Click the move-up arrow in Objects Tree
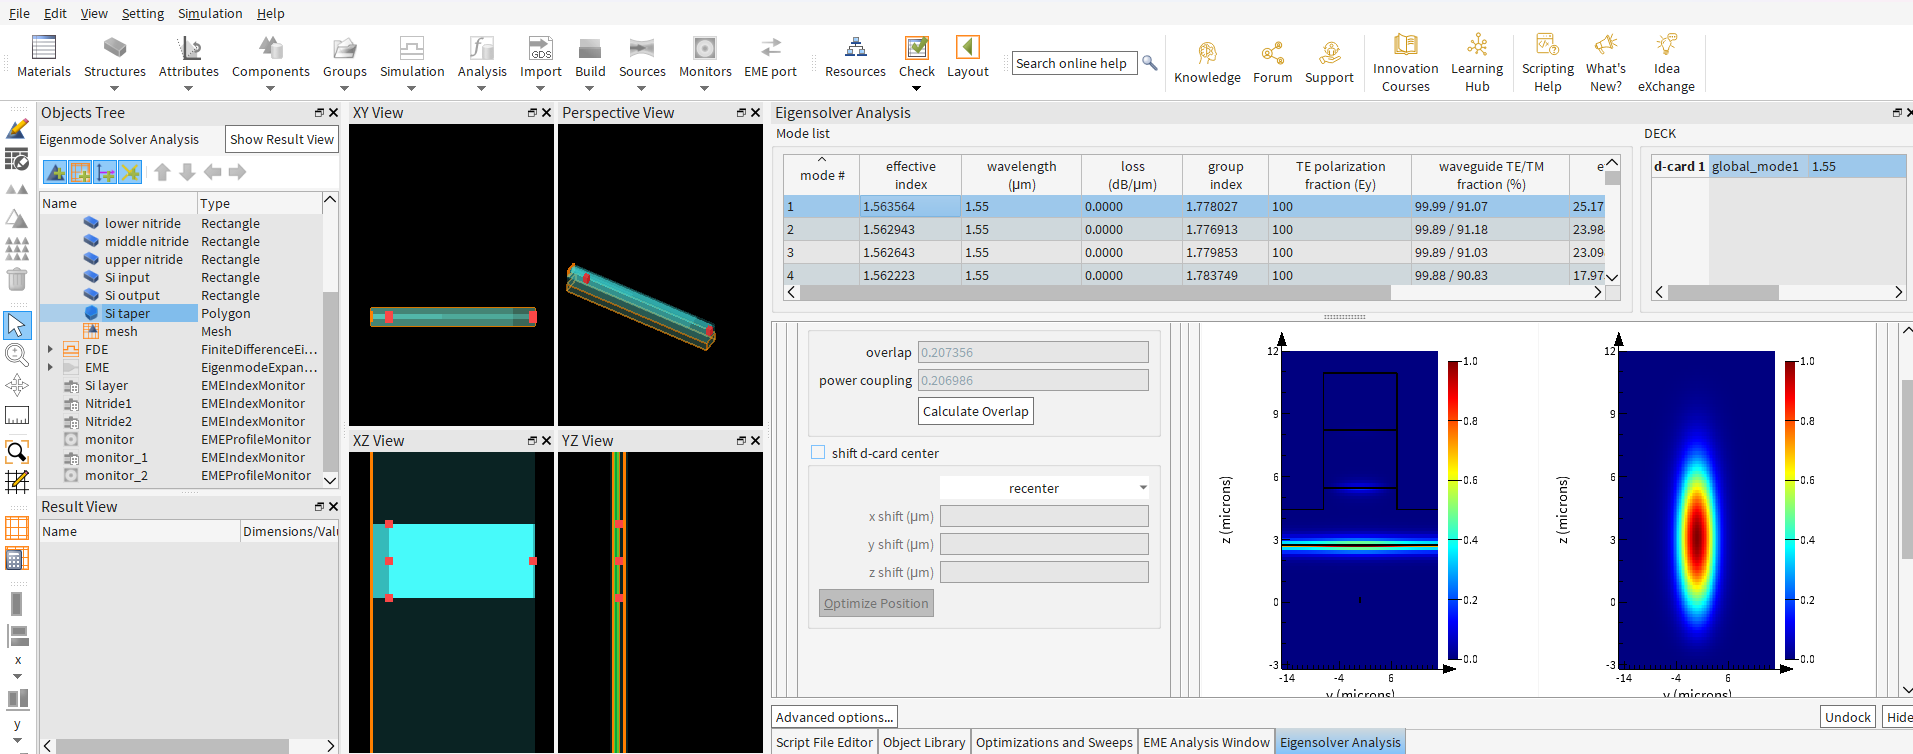The width and height of the screenshot is (1913, 754). [162, 173]
